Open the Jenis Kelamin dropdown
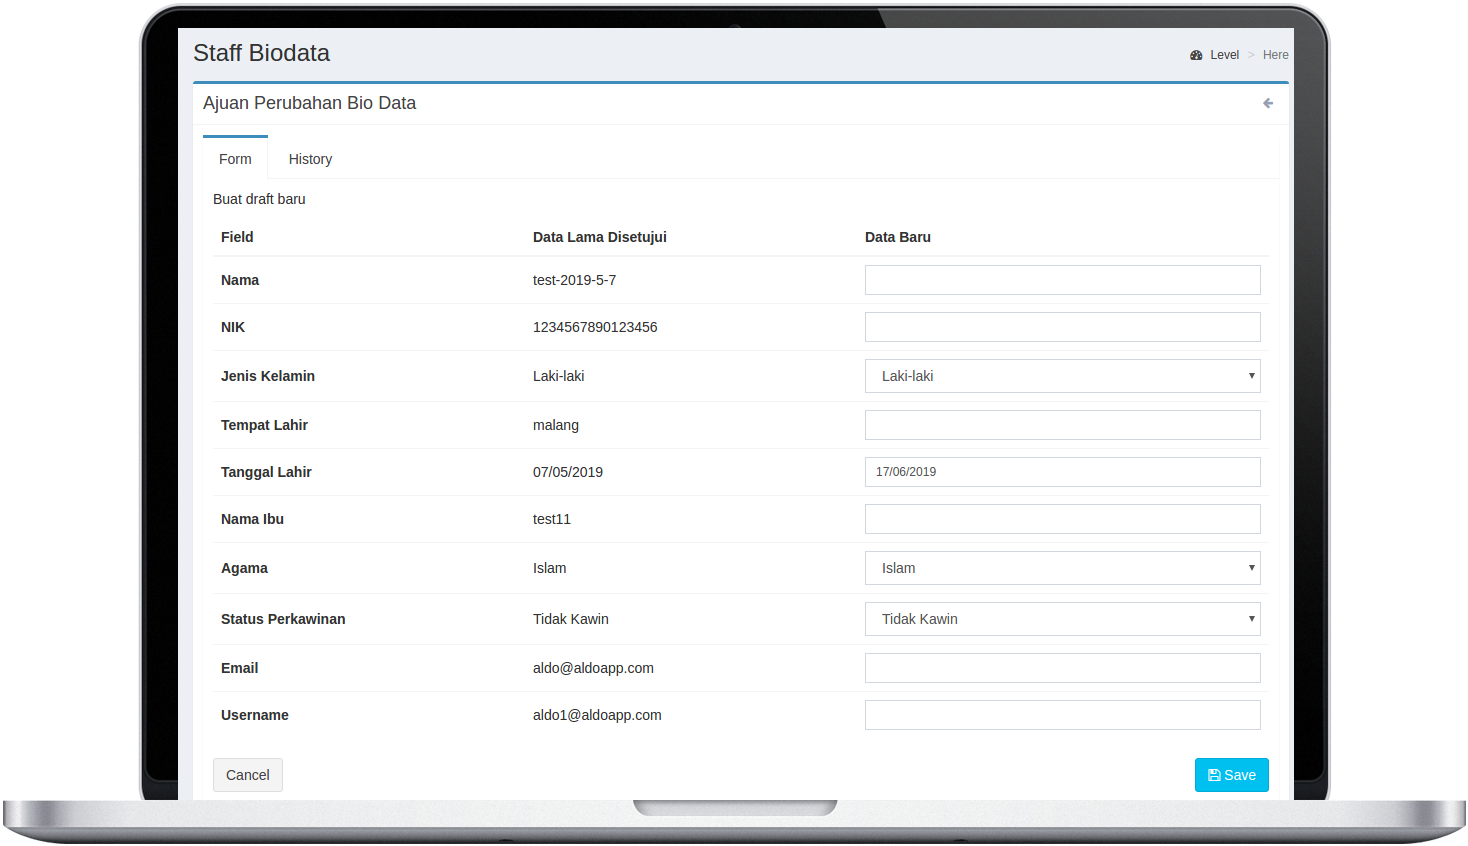The image size is (1468, 846). pos(1062,376)
